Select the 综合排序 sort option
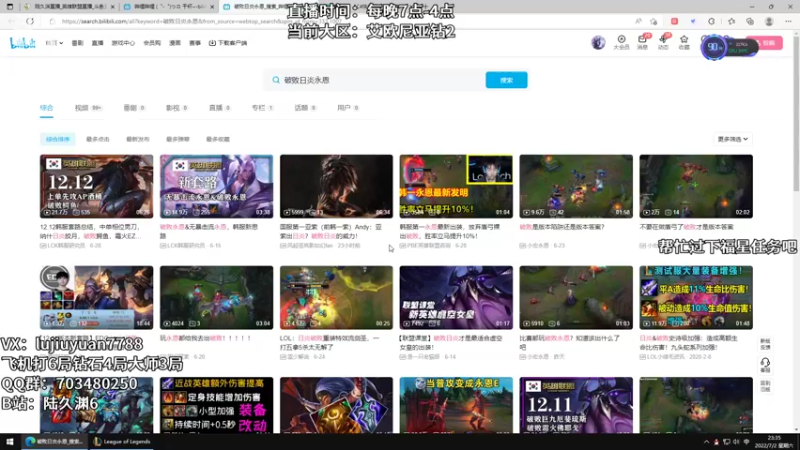This screenshot has height=450, width=800. click(58, 139)
